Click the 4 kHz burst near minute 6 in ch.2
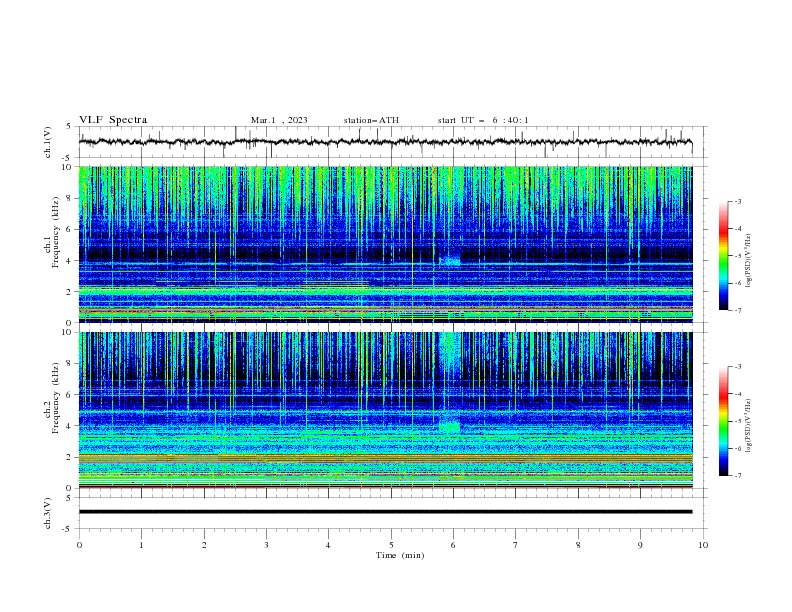 449,427
